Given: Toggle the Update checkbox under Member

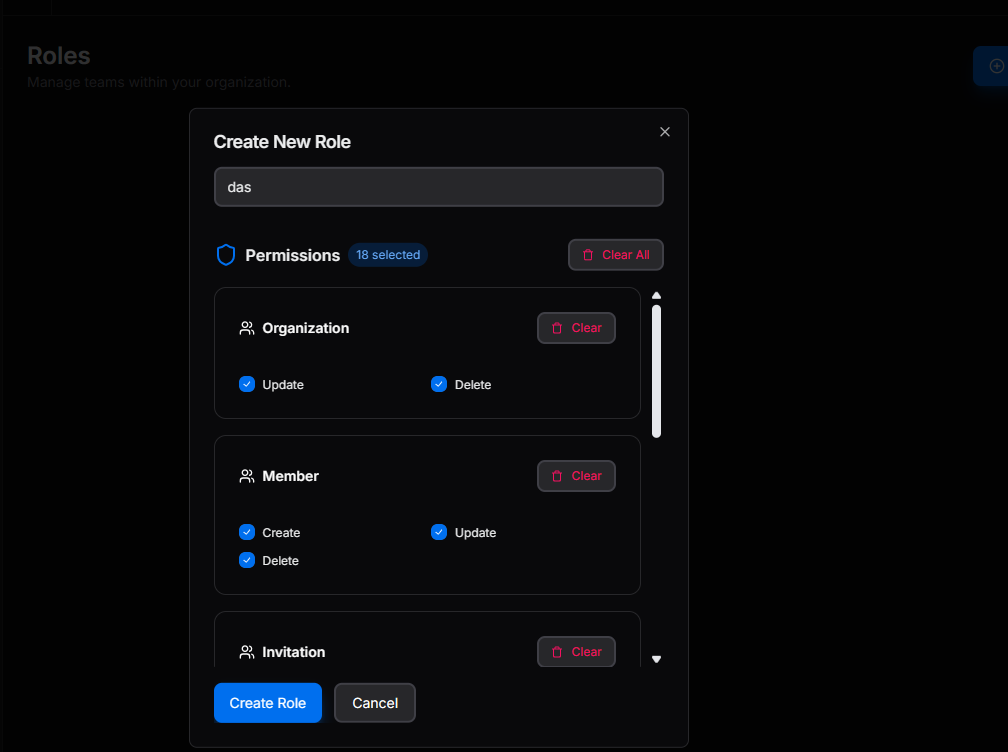Looking at the screenshot, I should pyautogui.click(x=439, y=532).
